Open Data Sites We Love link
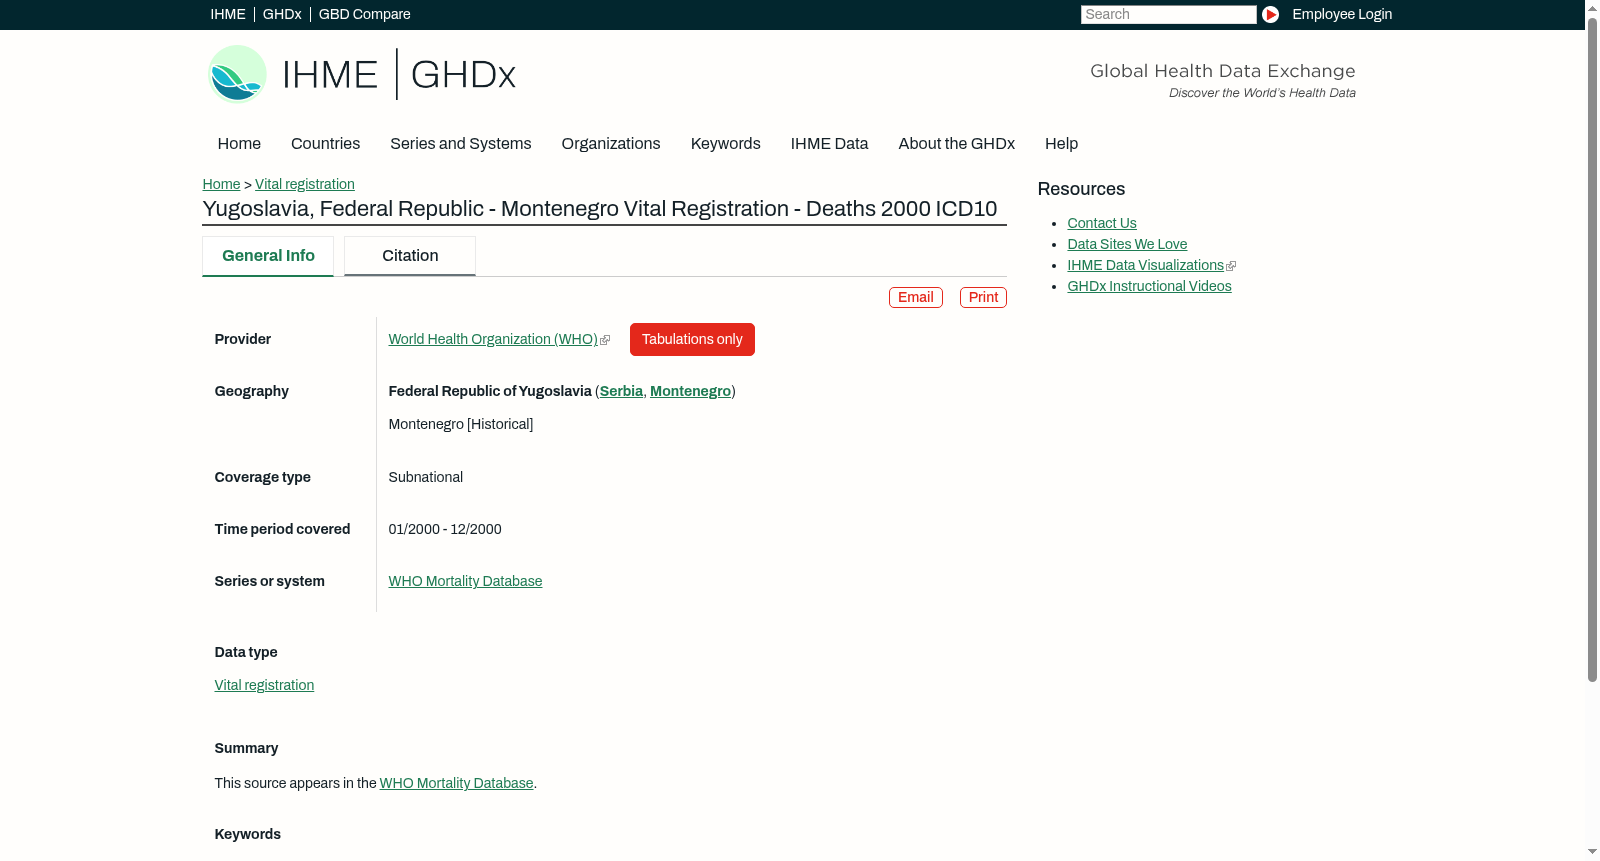The width and height of the screenshot is (1600, 861). [x=1127, y=244]
